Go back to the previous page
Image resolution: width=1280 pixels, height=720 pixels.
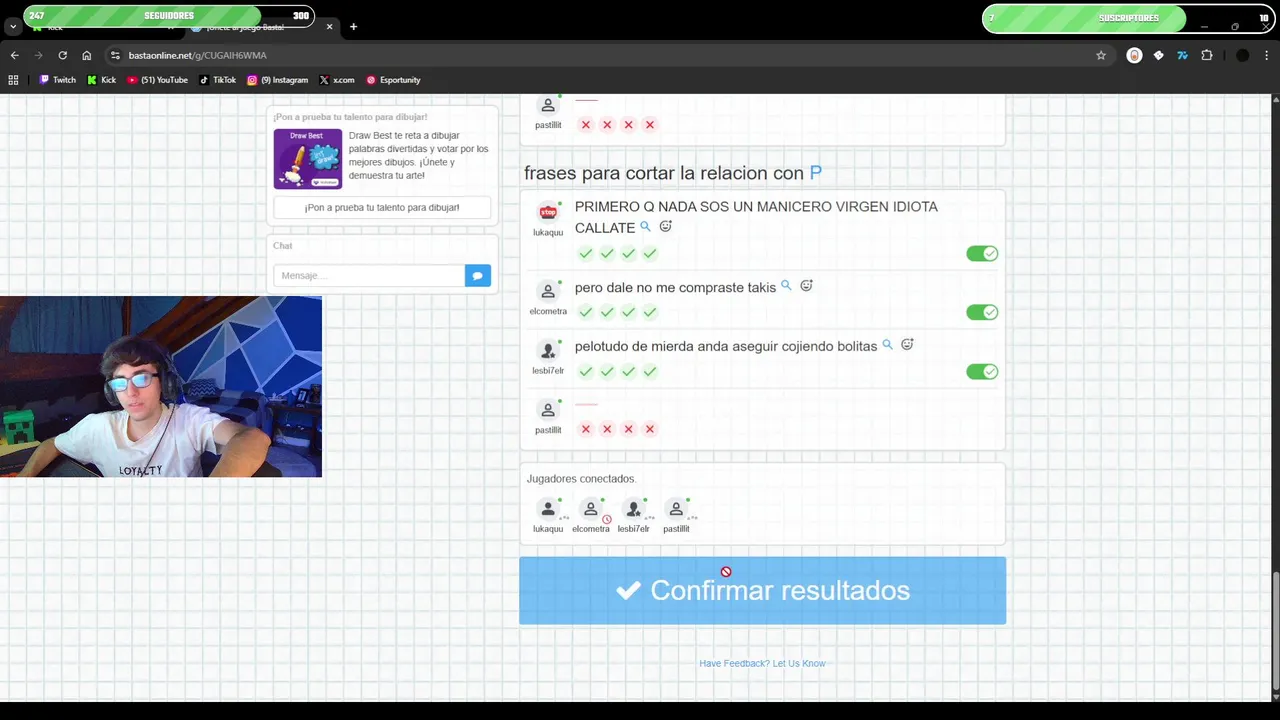[x=14, y=55]
